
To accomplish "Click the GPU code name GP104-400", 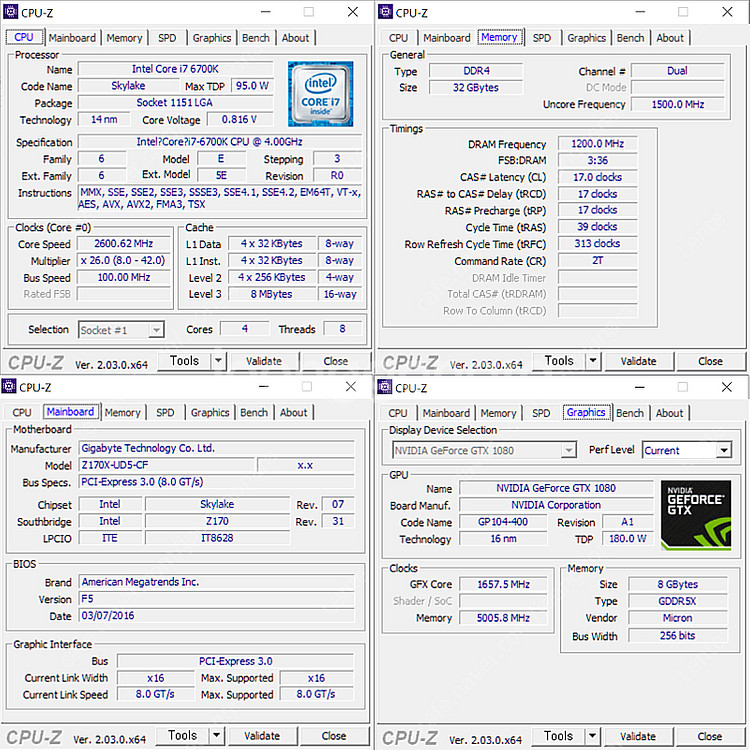I will pos(503,522).
